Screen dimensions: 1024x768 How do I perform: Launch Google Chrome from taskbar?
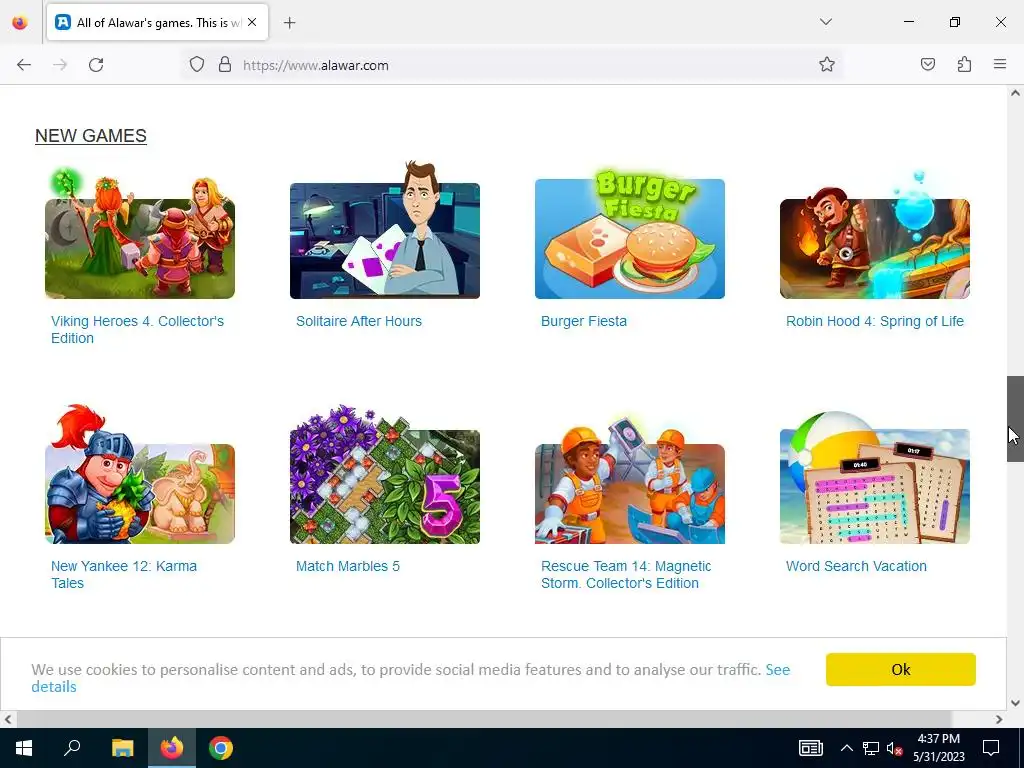click(221, 748)
